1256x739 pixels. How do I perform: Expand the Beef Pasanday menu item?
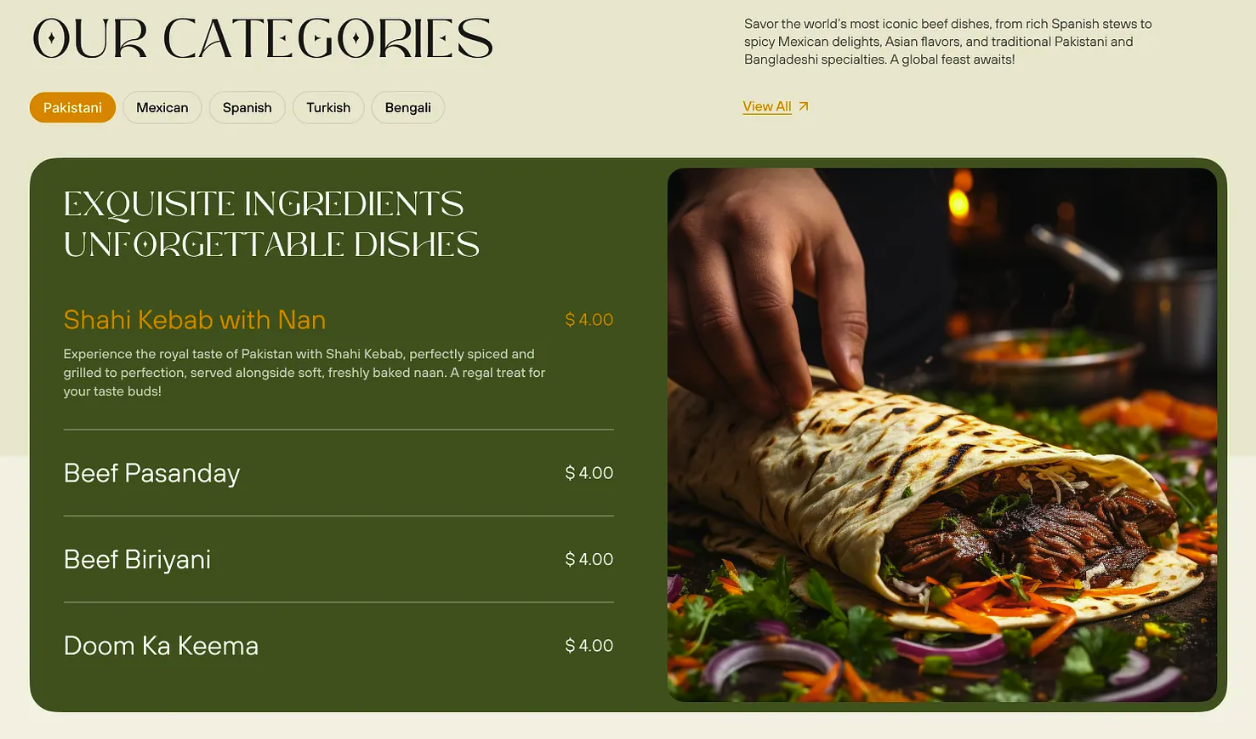[x=338, y=473]
